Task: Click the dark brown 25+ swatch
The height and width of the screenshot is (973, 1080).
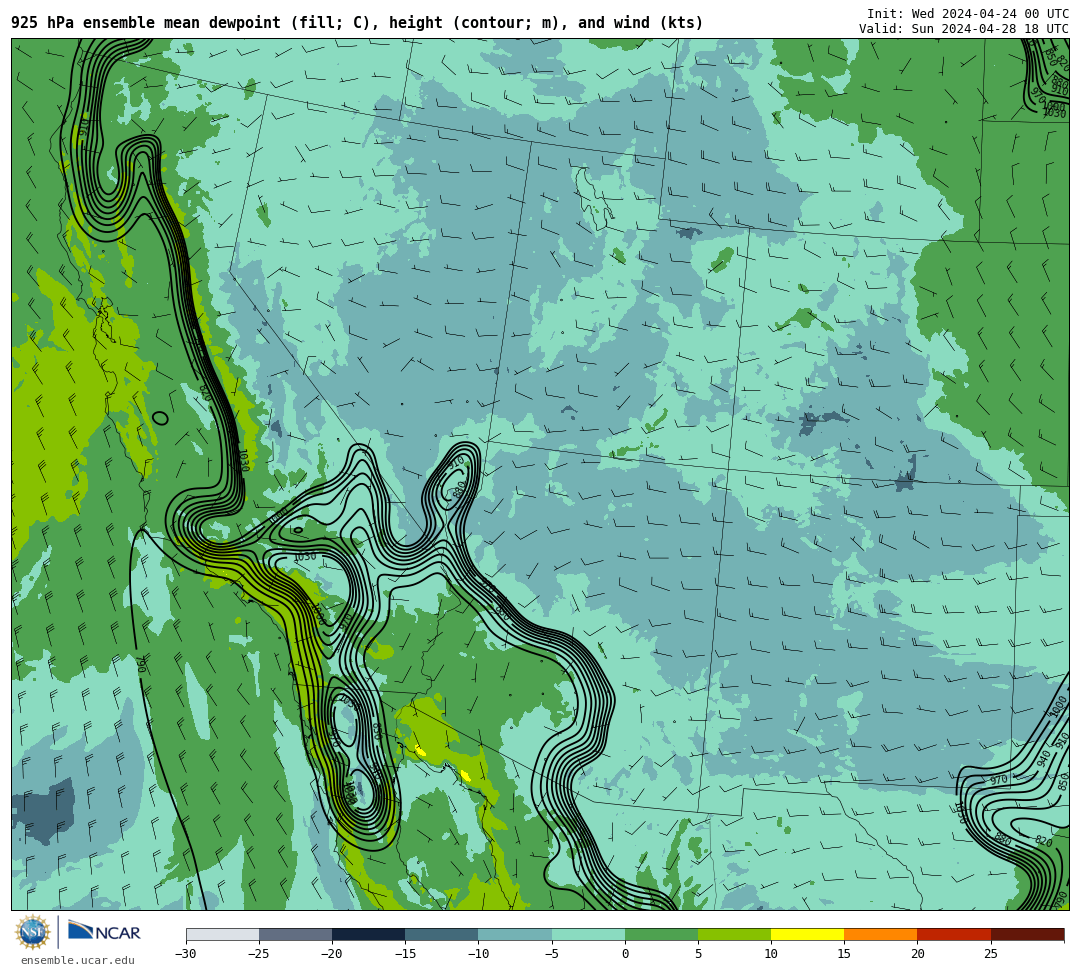Action: 1027,934
